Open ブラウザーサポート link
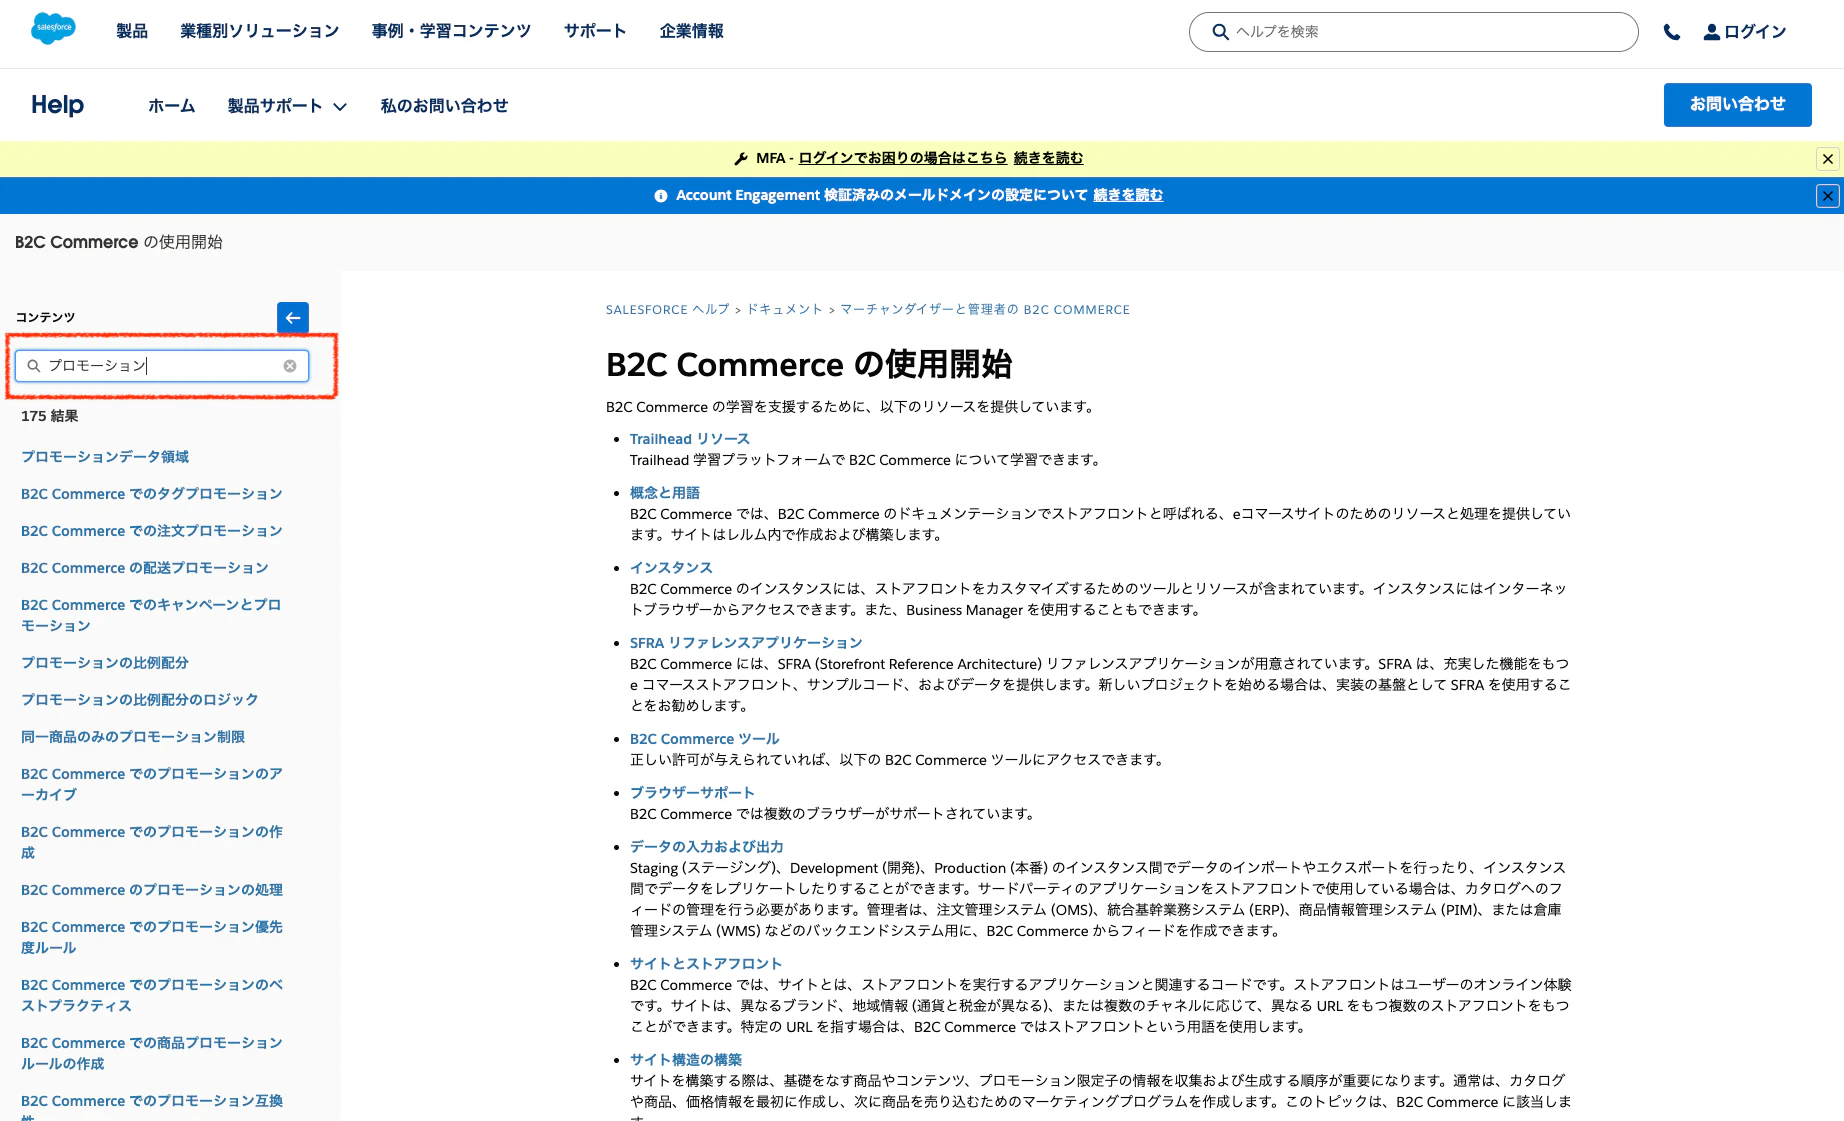The height and width of the screenshot is (1121, 1844). (x=692, y=793)
